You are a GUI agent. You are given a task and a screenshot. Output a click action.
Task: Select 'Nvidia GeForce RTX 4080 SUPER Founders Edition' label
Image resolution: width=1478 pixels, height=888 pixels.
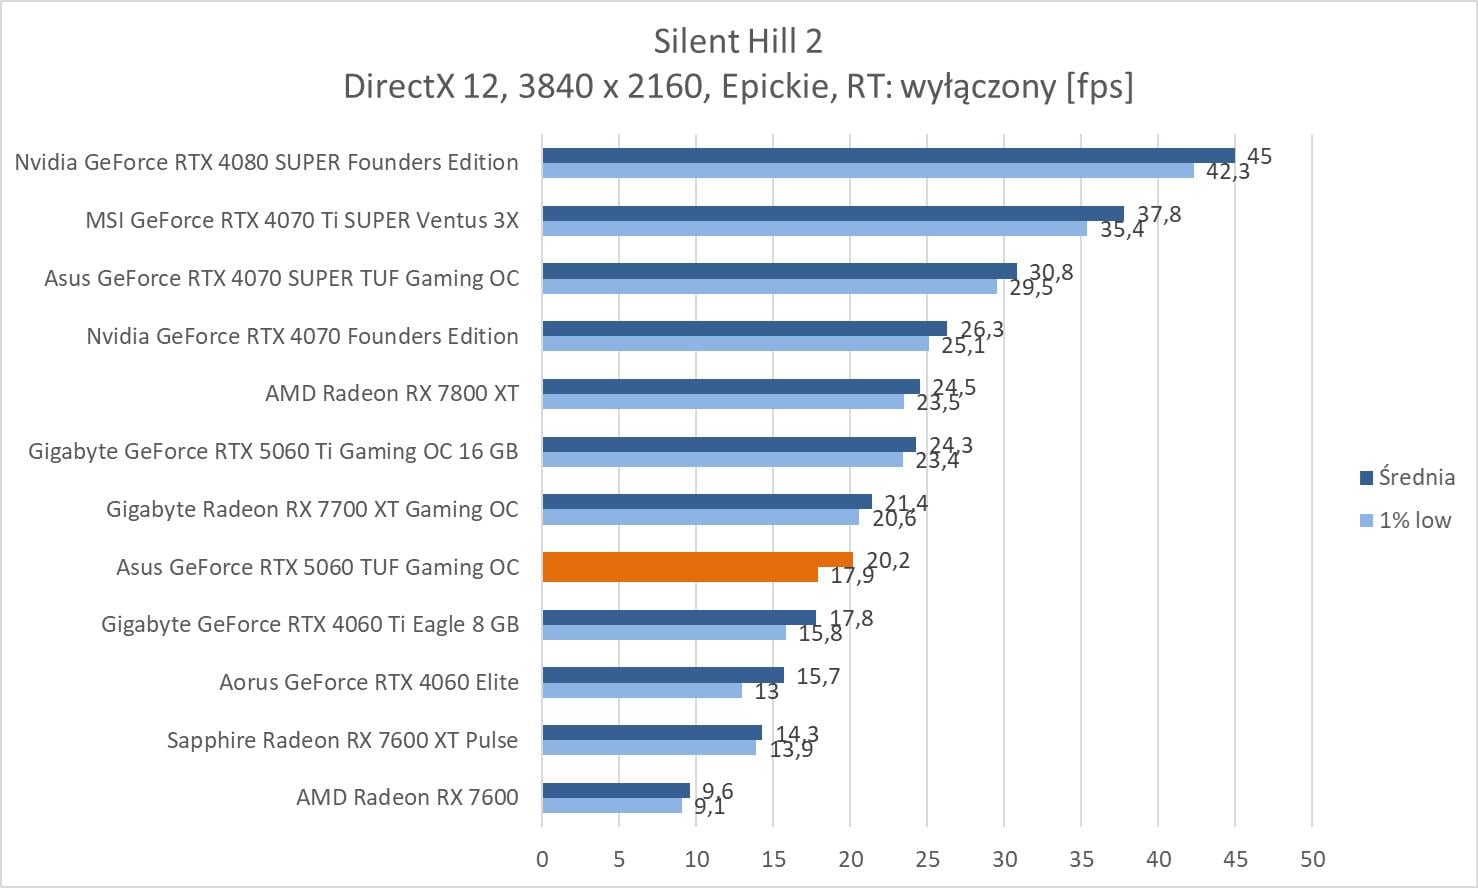(266, 162)
